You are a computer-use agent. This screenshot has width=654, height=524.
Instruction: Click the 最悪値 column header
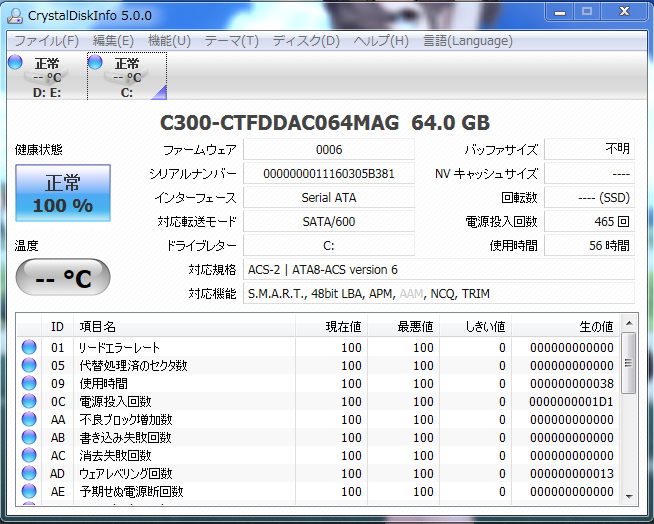point(404,326)
